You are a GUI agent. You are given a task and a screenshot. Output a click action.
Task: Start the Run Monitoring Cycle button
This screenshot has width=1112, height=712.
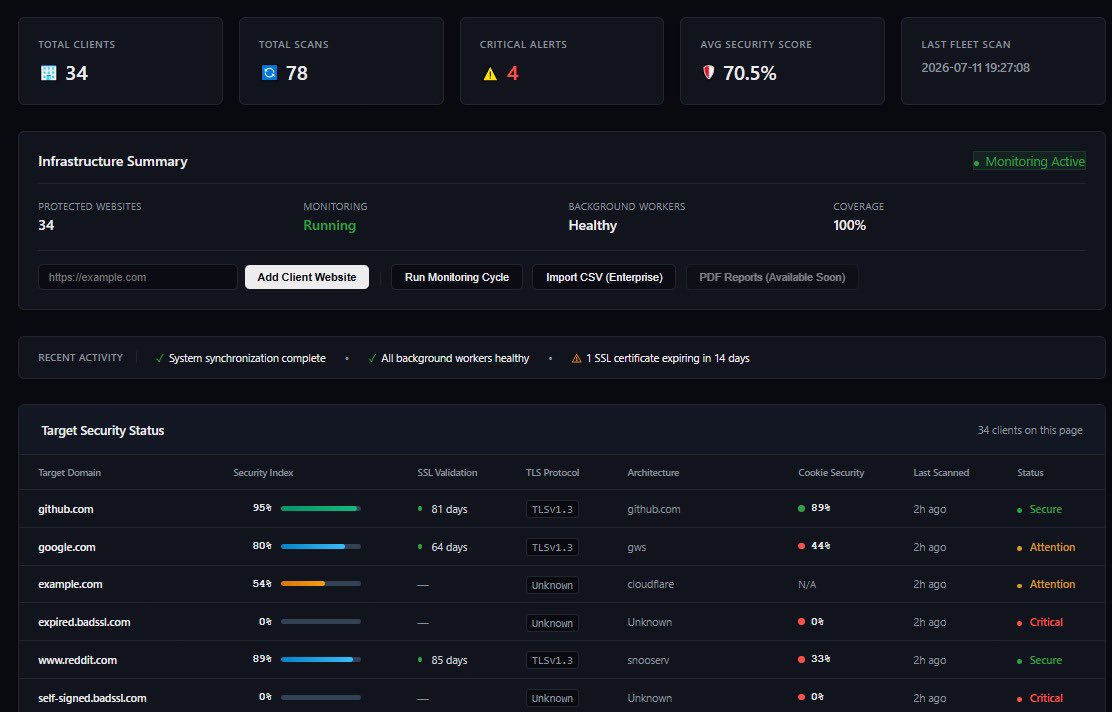click(457, 277)
